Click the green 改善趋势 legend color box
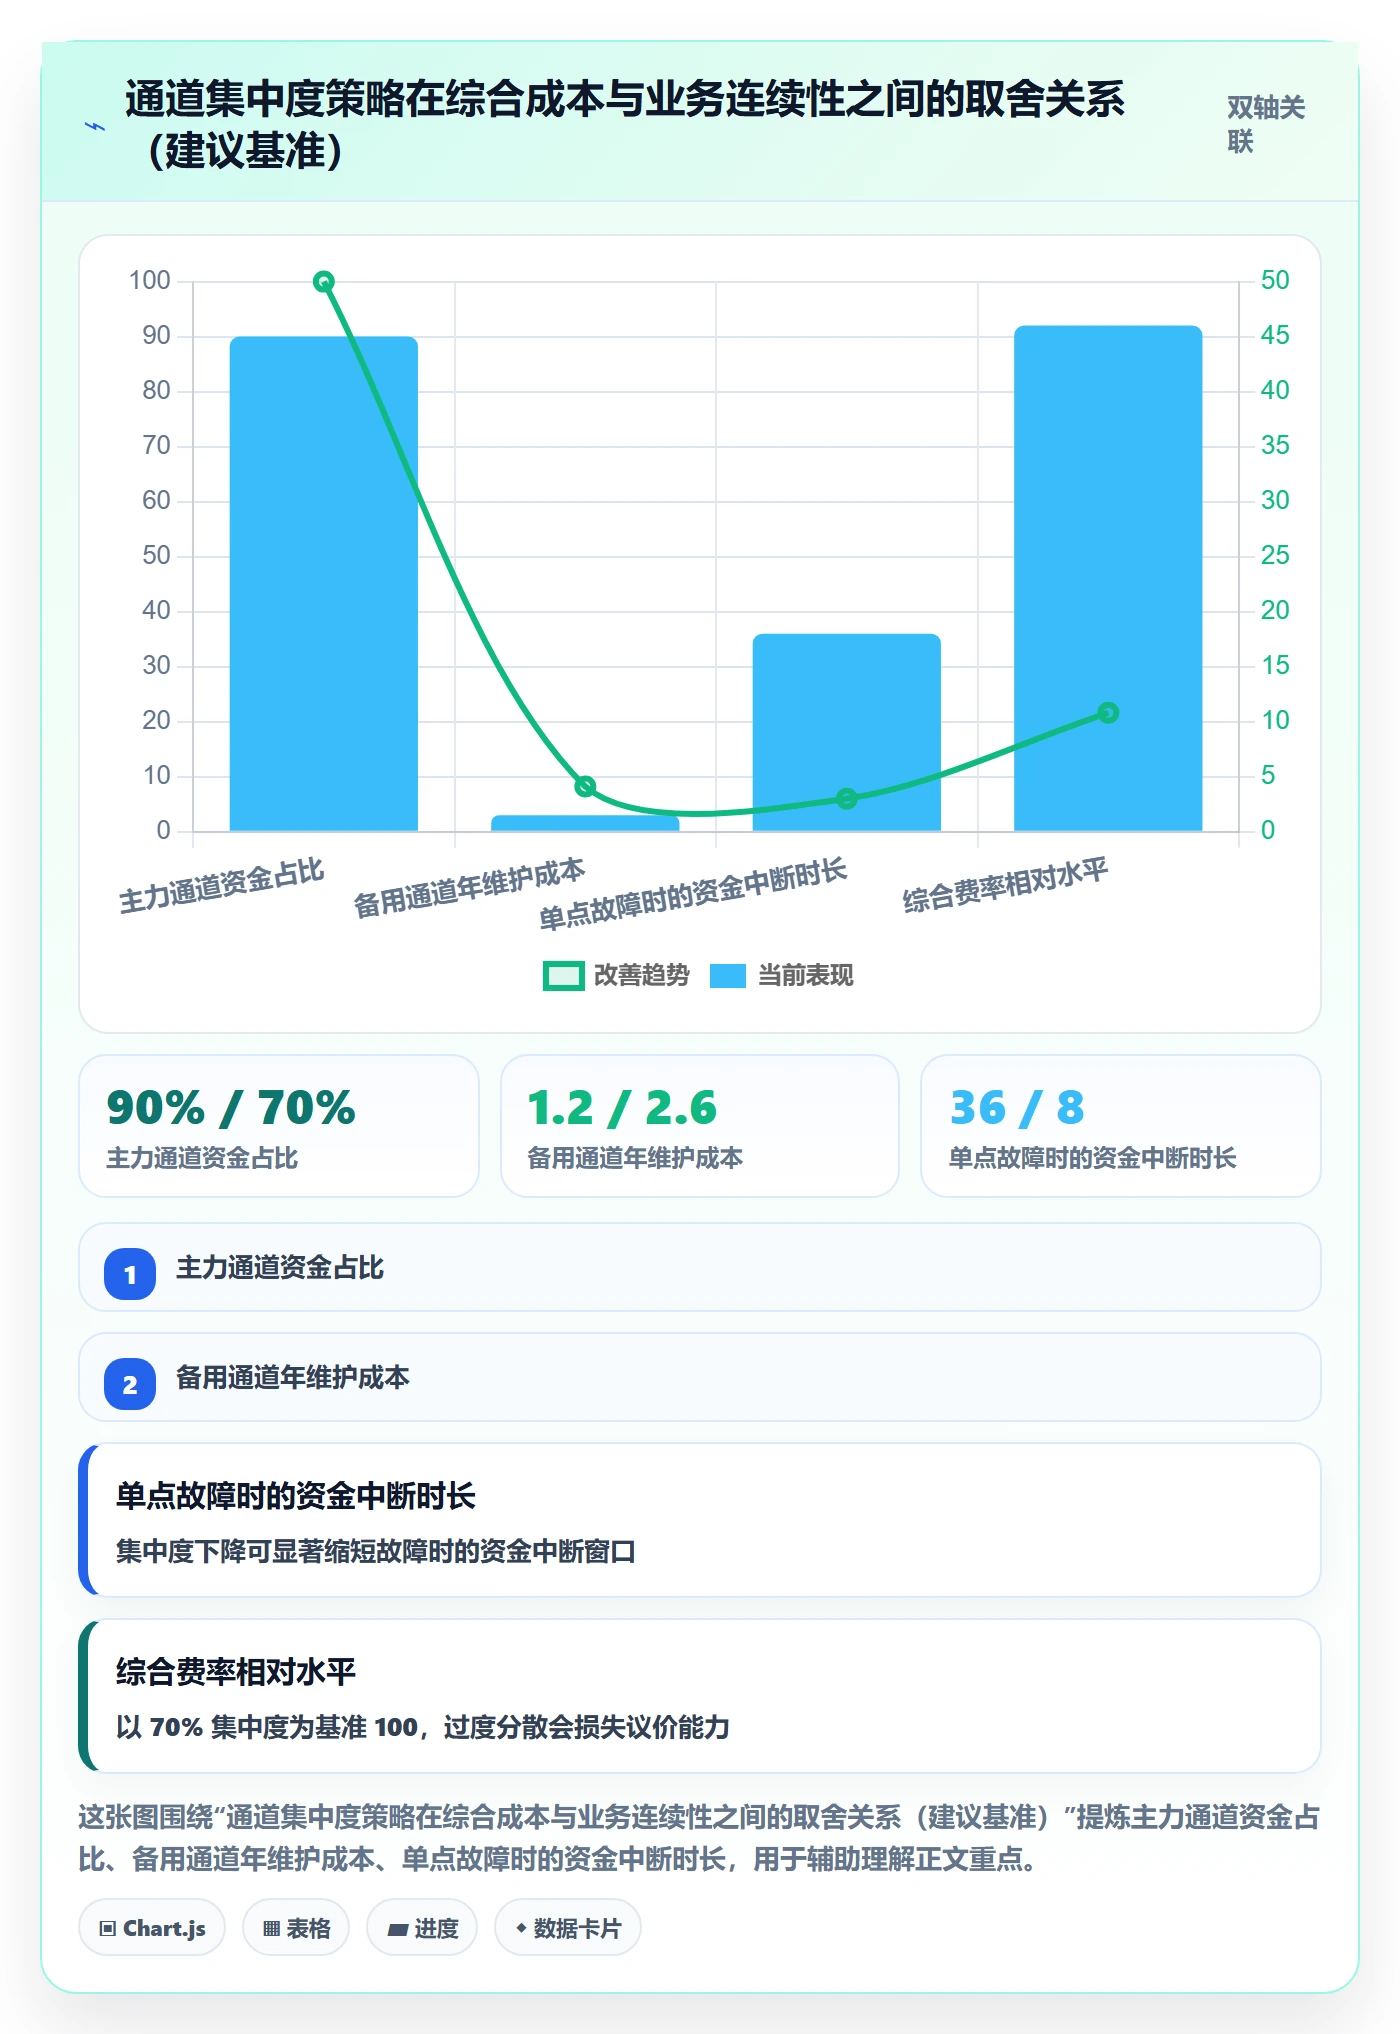The image size is (1400, 2034). point(564,976)
